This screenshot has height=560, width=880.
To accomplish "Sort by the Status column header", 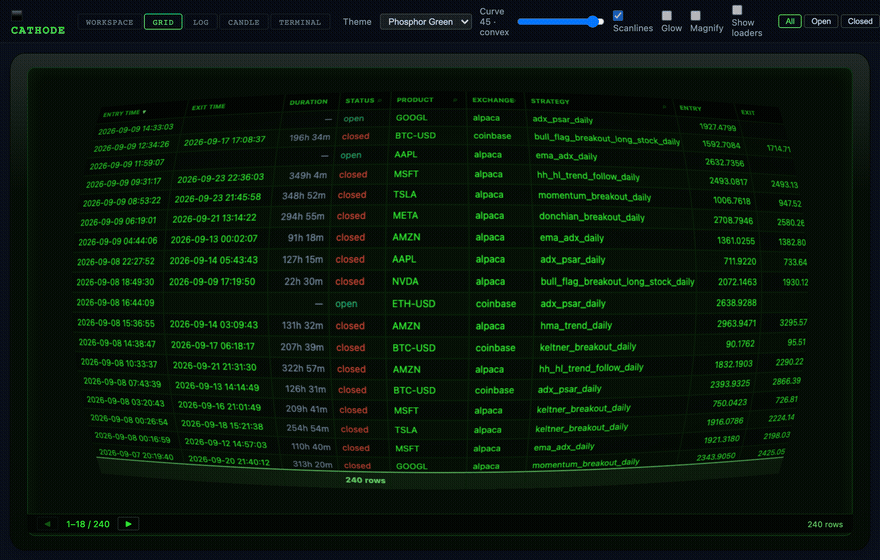I will tap(360, 100).
